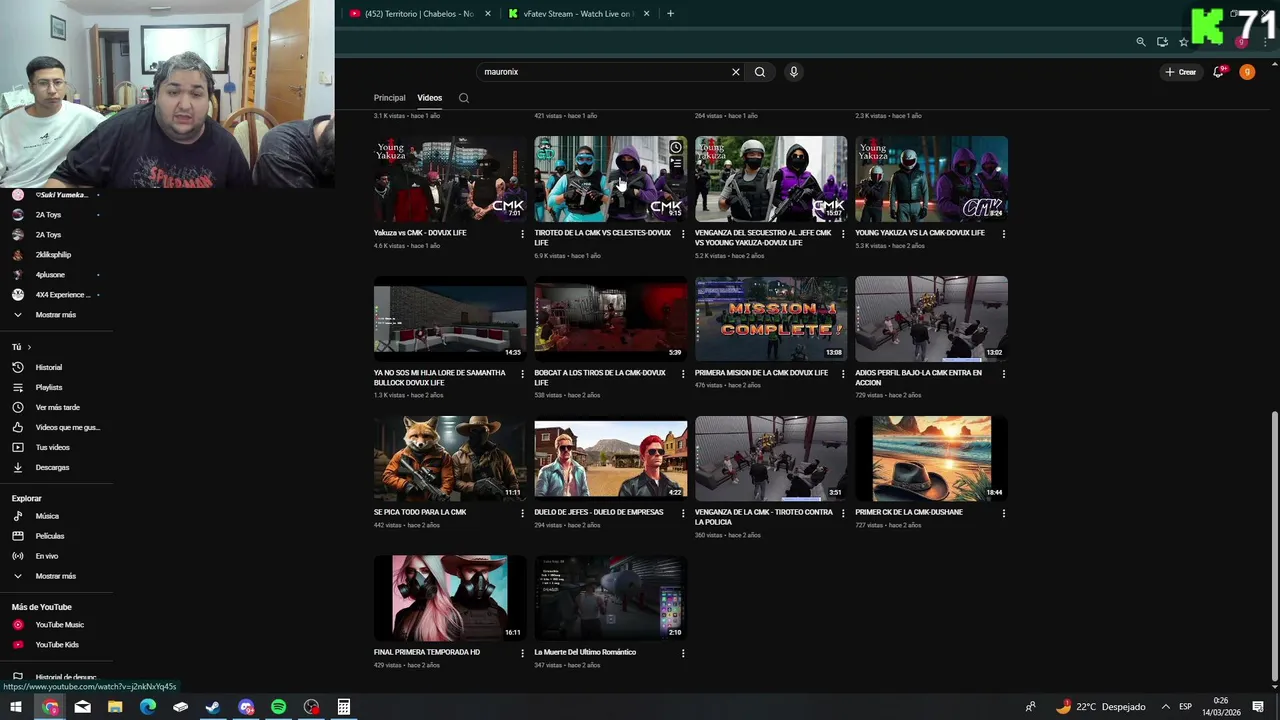This screenshot has height=720, width=1280.
Task: Open options for YA NO SOS MI HIJA video
Action: [x=522, y=374]
